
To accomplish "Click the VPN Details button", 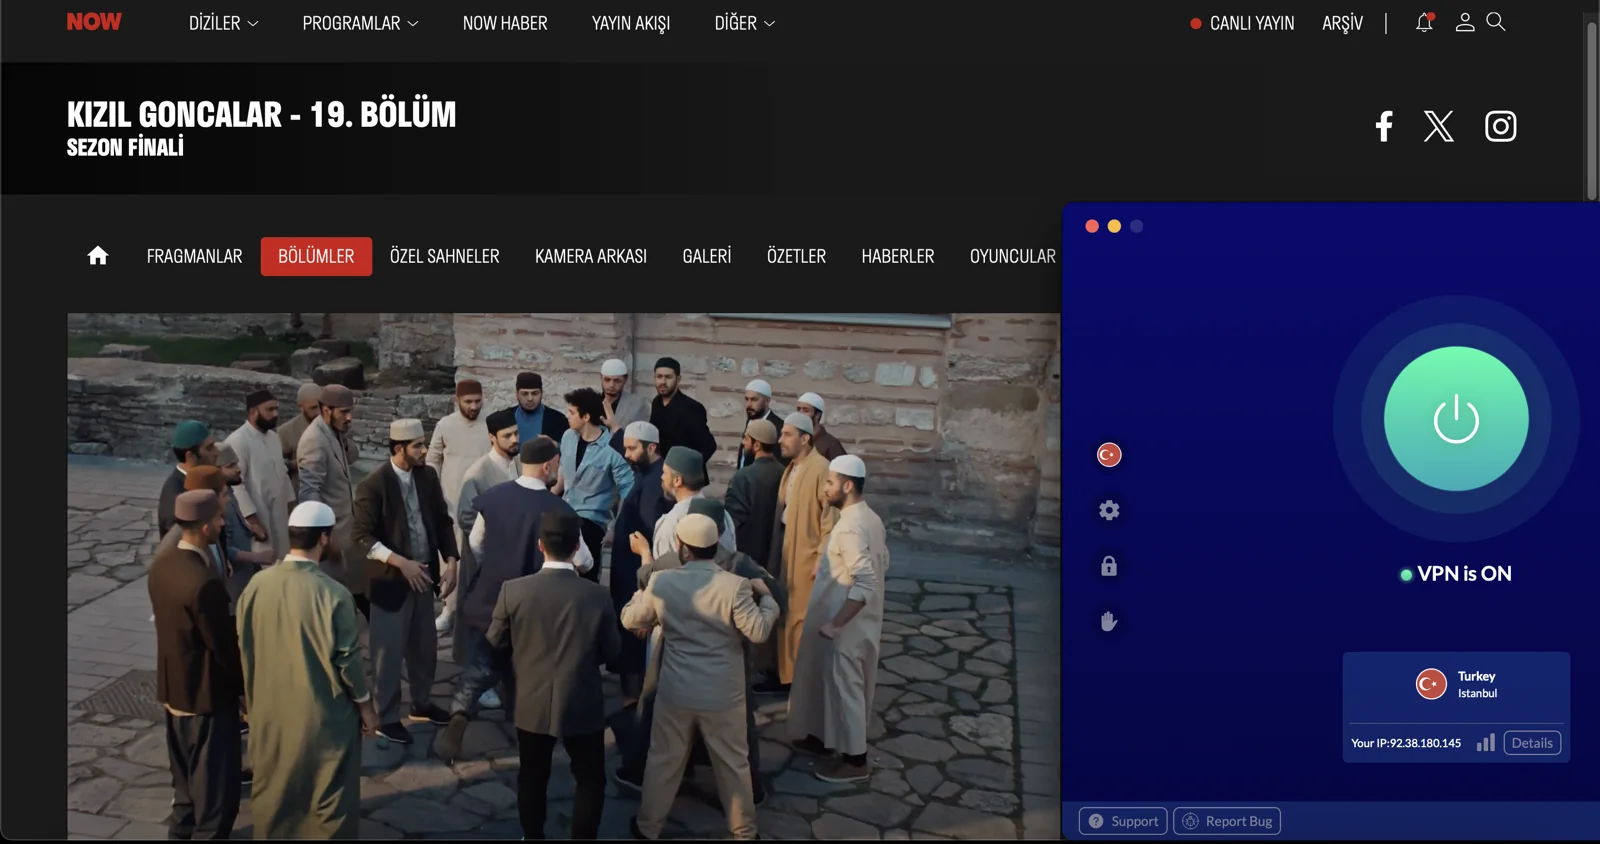I will click(x=1532, y=743).
